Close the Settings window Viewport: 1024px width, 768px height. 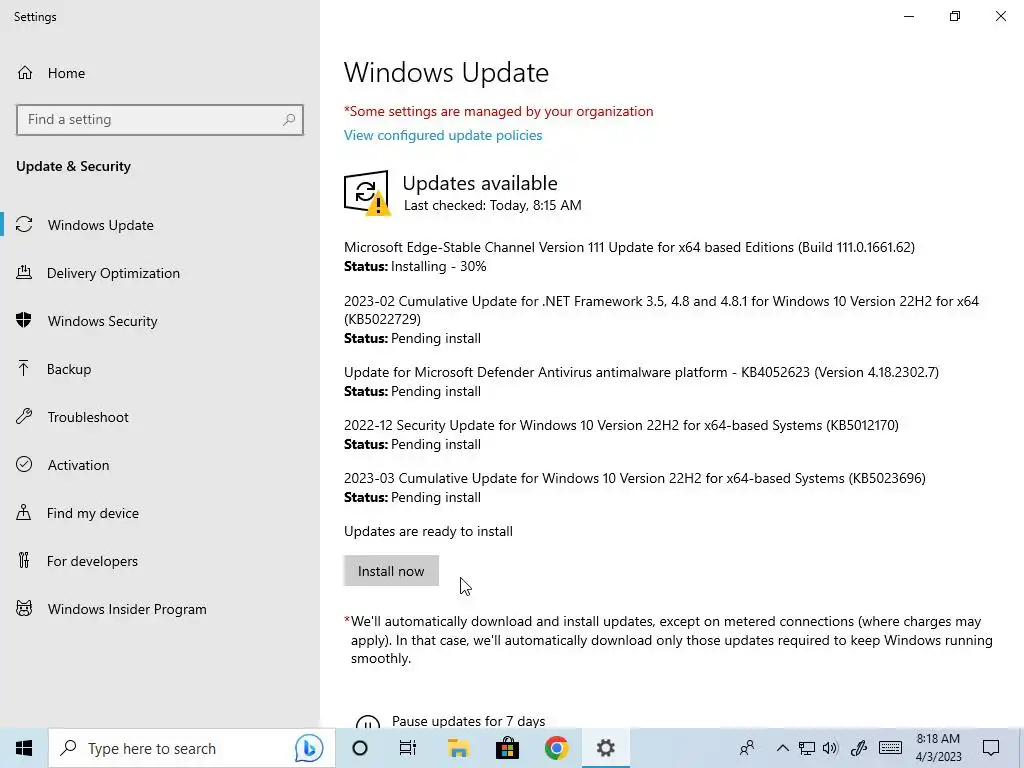1000,16
